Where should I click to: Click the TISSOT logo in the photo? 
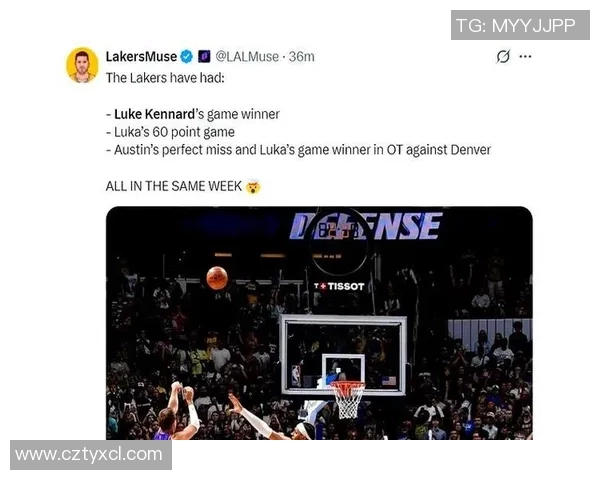tap(339, 286)
